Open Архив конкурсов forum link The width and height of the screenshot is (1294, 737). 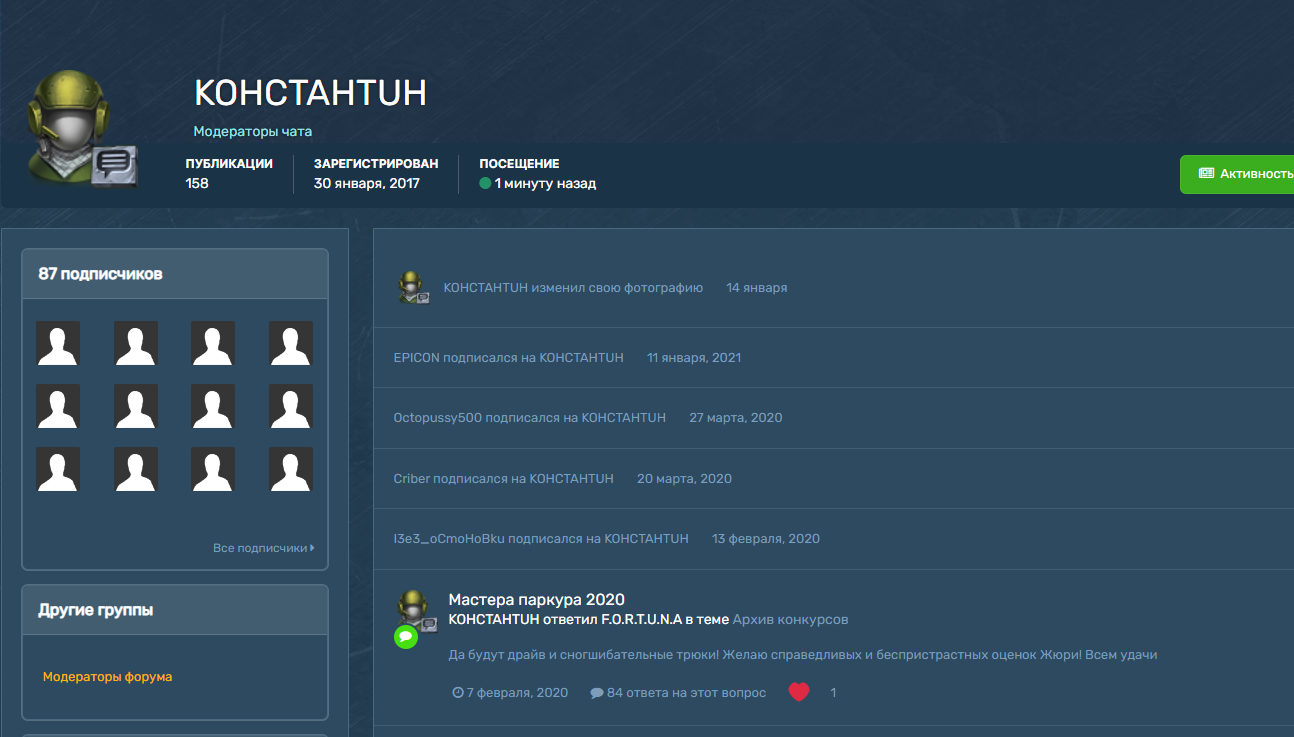pos(790,620)
